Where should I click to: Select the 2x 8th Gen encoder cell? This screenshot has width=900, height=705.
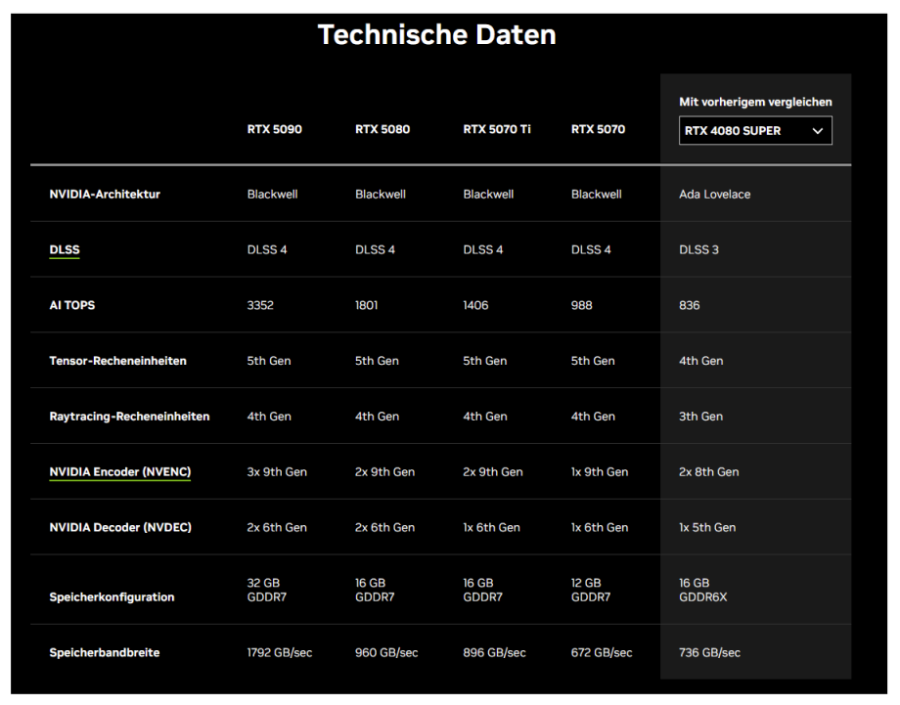point(709,472)
